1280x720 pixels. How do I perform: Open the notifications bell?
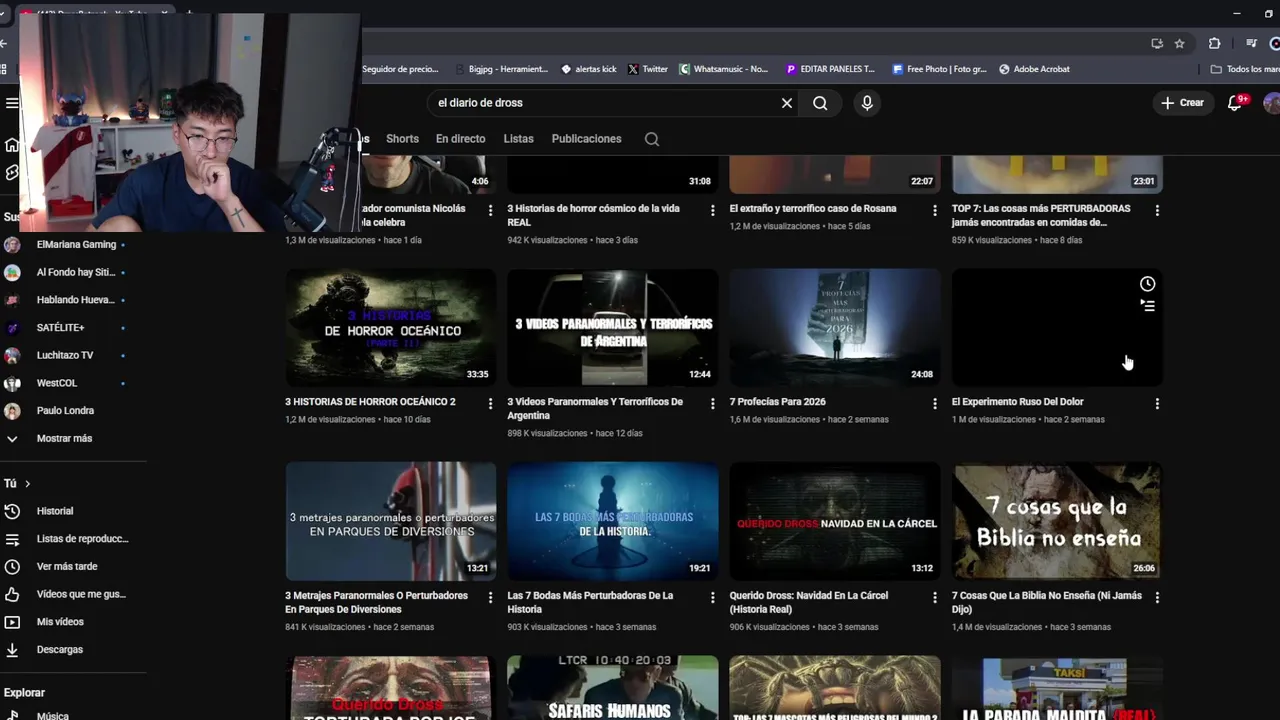coord(1235,103)
